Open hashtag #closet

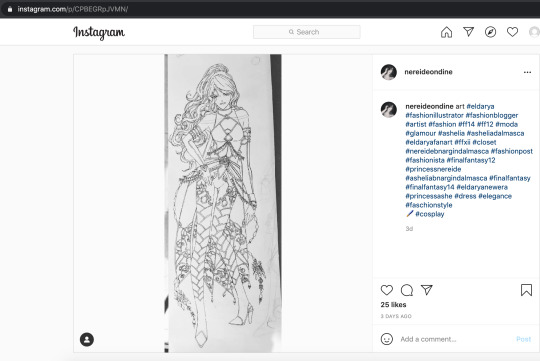tap(484, 142)
